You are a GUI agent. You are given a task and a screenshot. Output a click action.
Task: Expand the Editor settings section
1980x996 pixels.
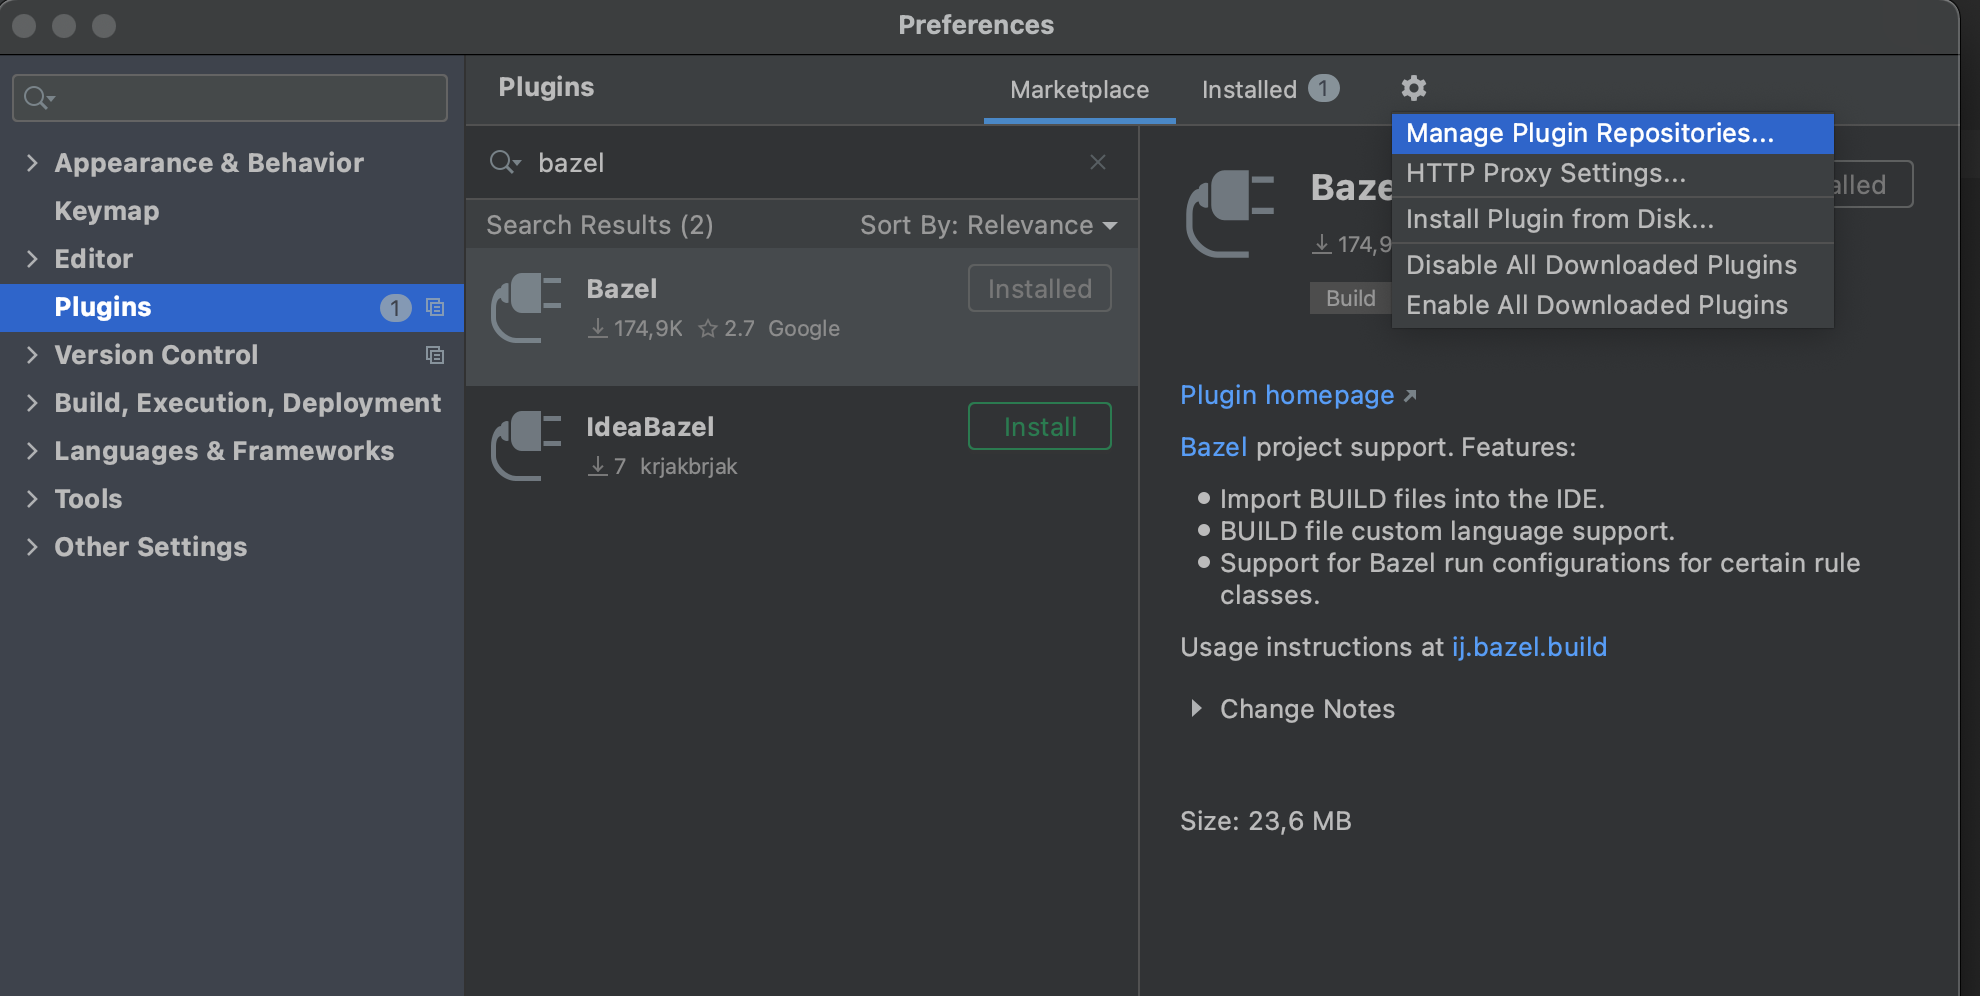(x=32, y=259)
